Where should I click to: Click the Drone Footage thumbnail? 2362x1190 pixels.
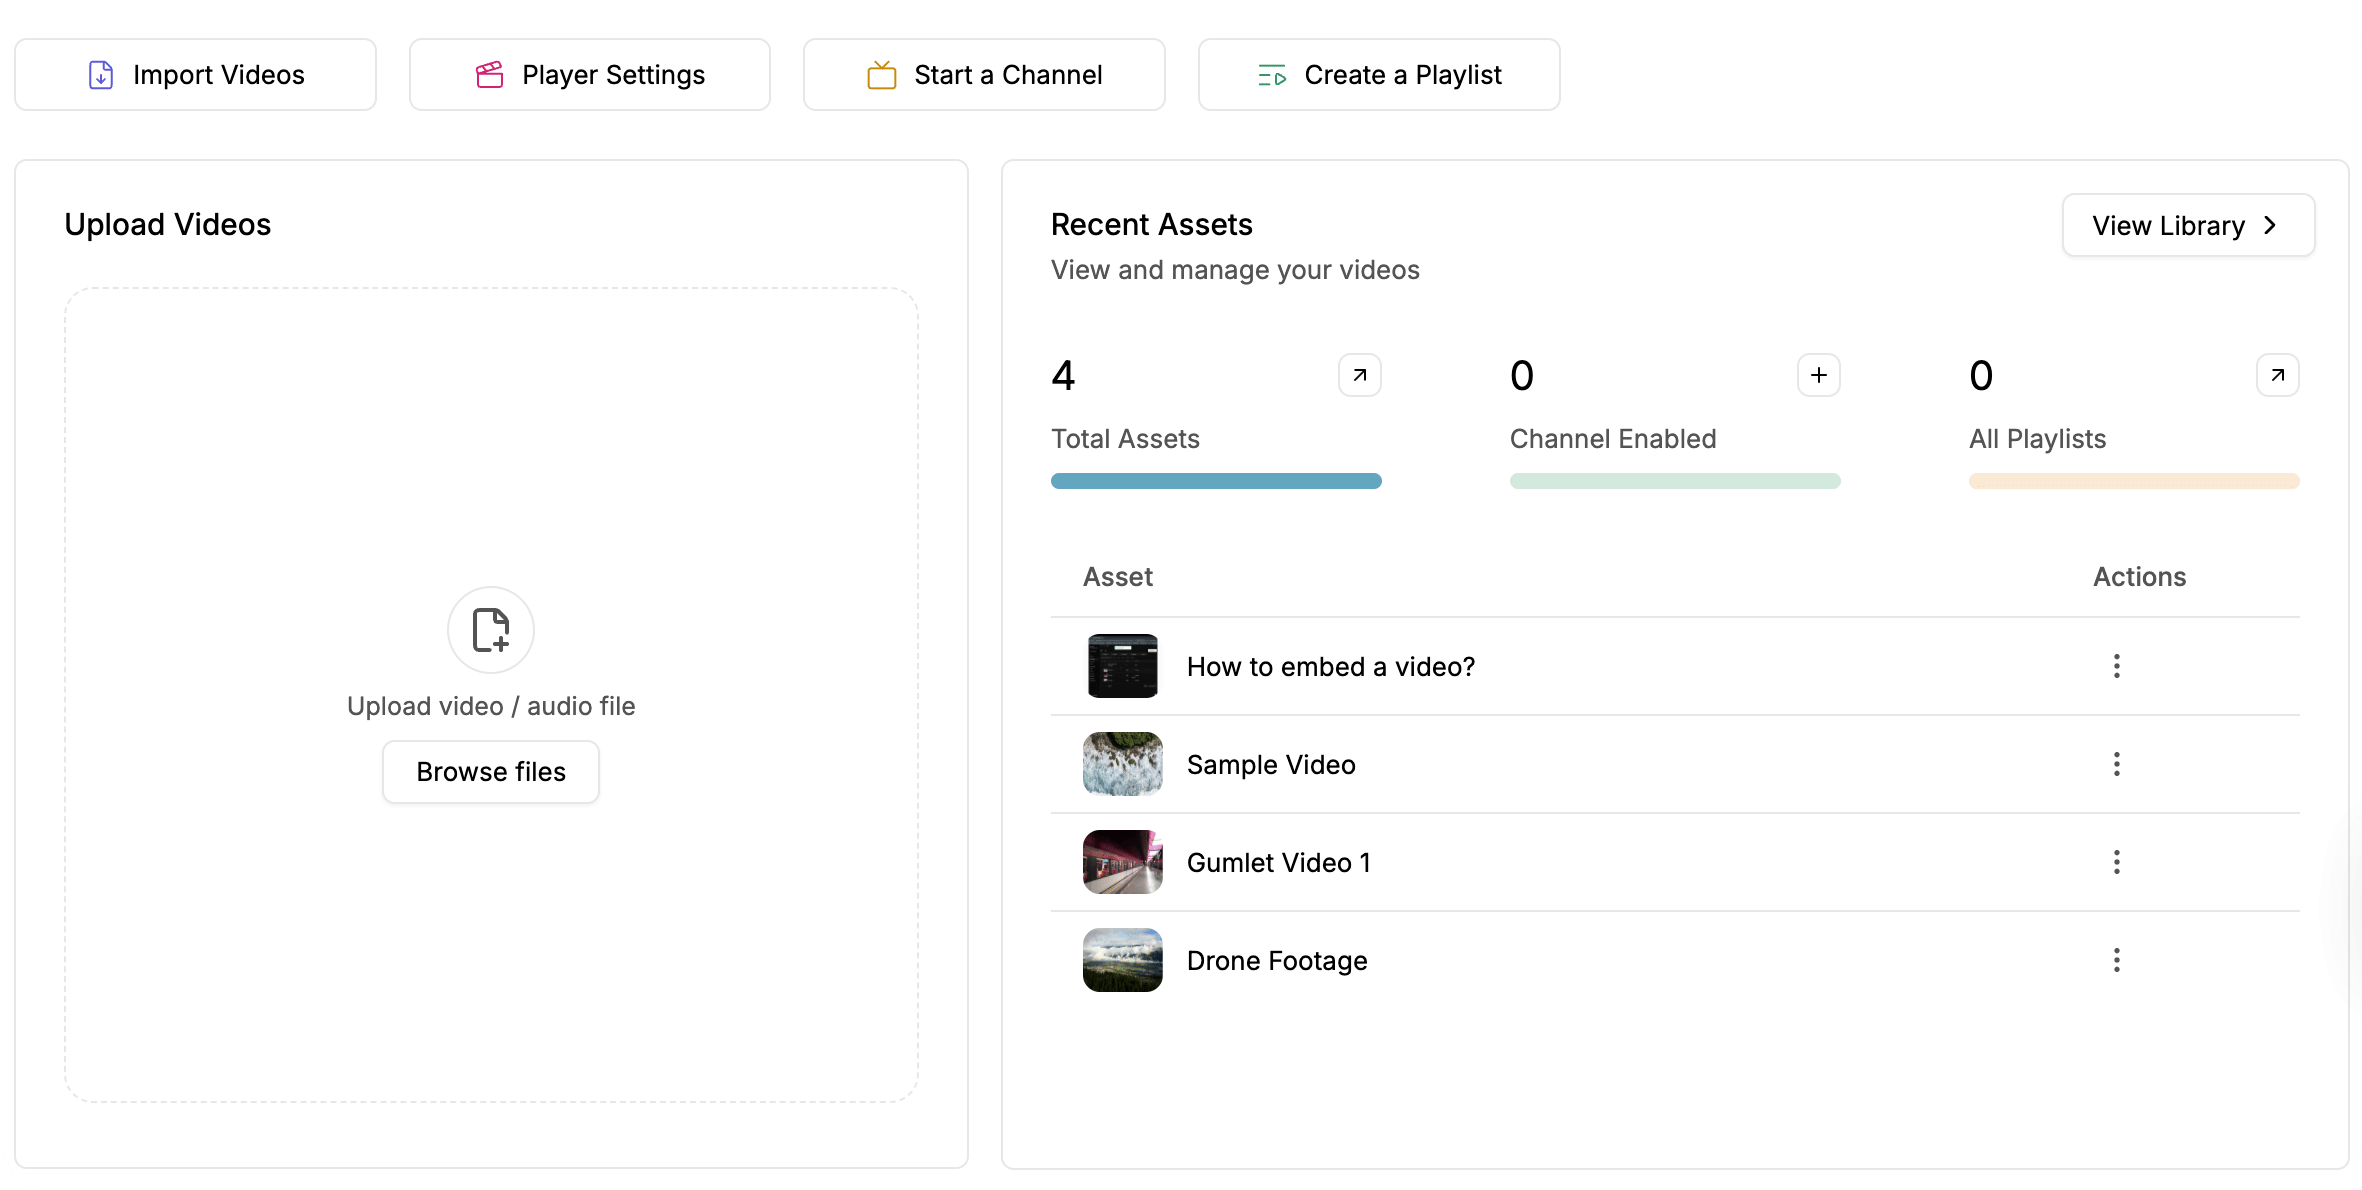pyautogui.click(x=1123, y=960)
